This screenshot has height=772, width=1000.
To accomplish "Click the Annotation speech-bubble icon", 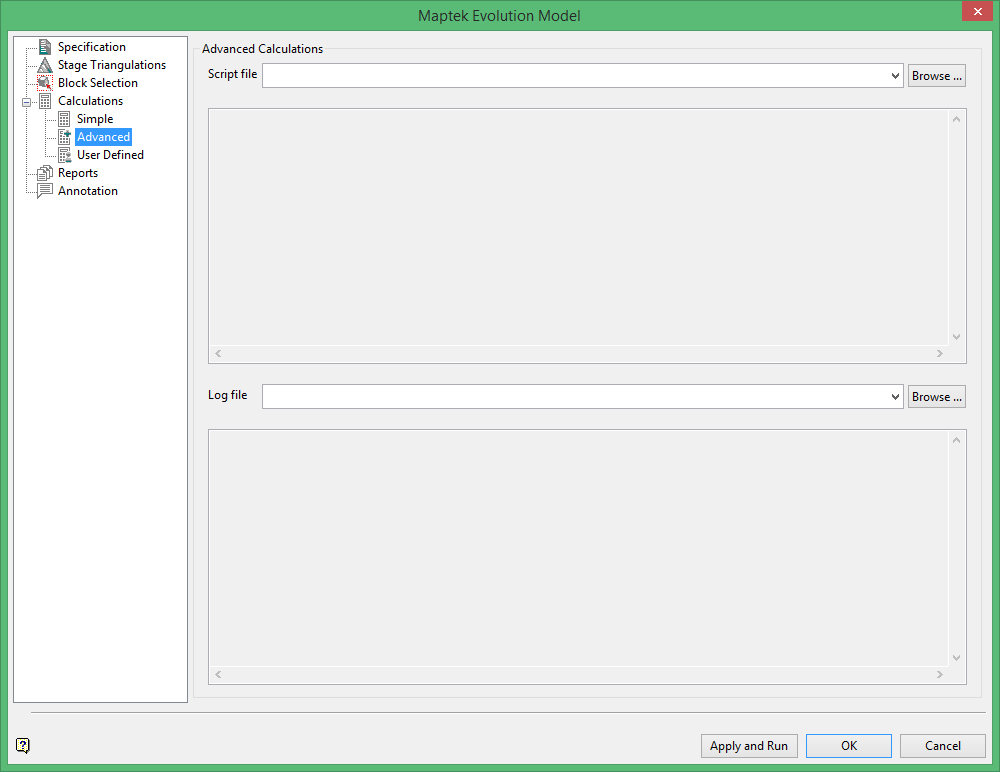I will tap(43, 190).
